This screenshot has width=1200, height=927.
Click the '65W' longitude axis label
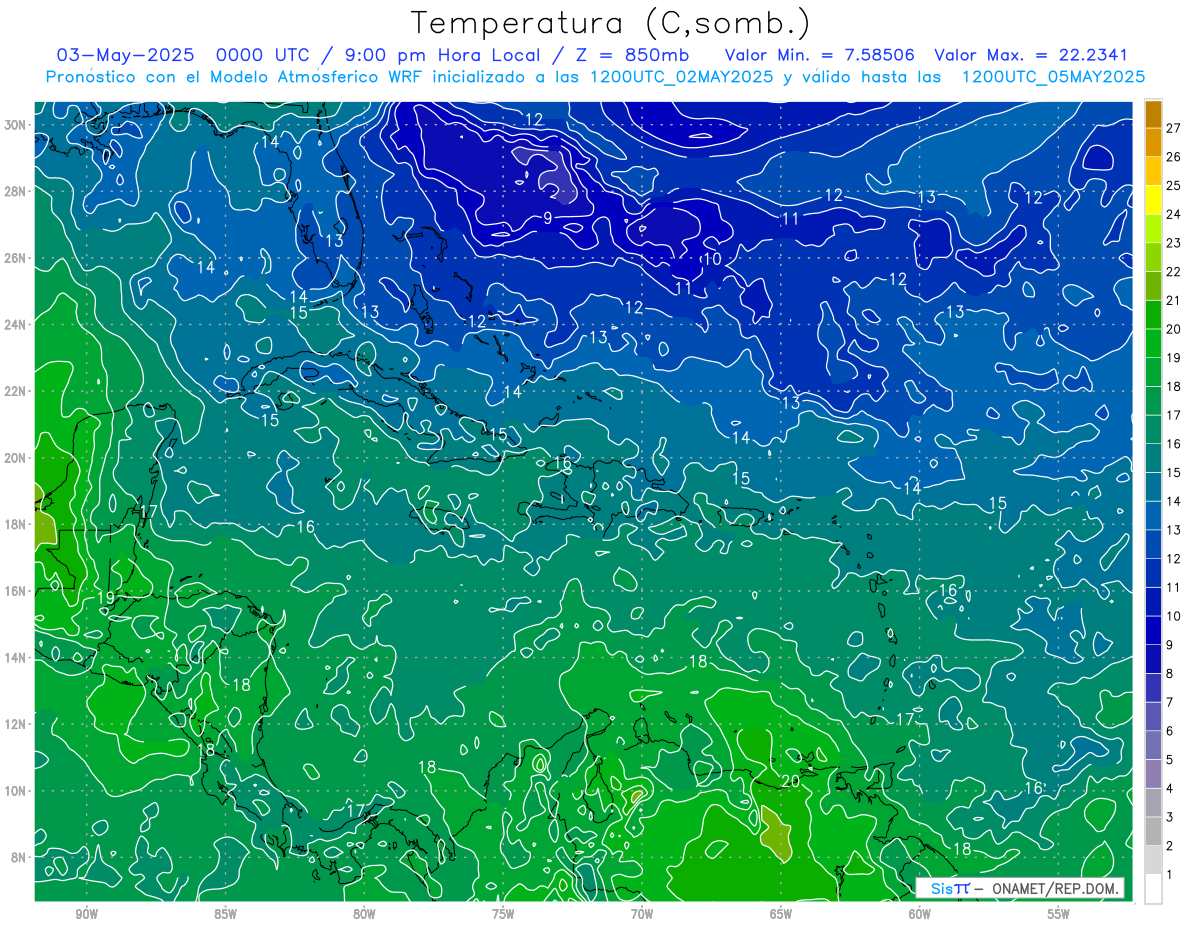coord(781,914)
